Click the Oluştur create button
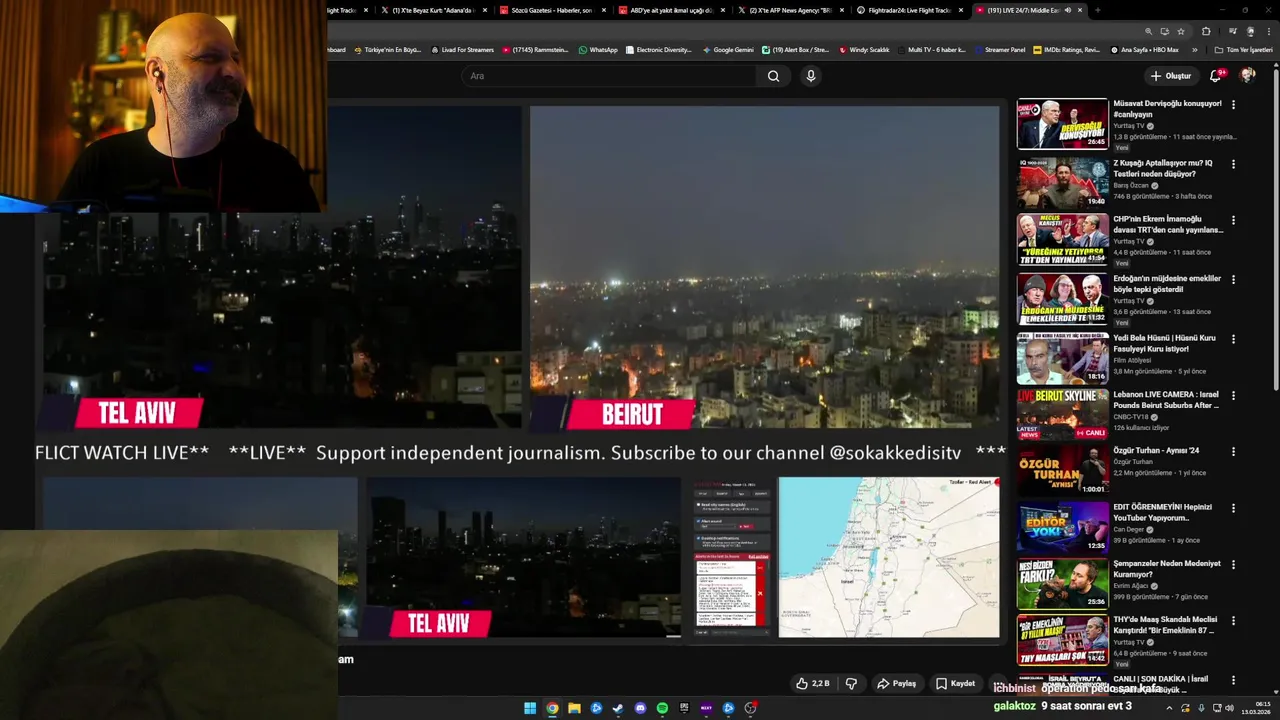The image size is (1280, 720). [x=1170, y=76]
